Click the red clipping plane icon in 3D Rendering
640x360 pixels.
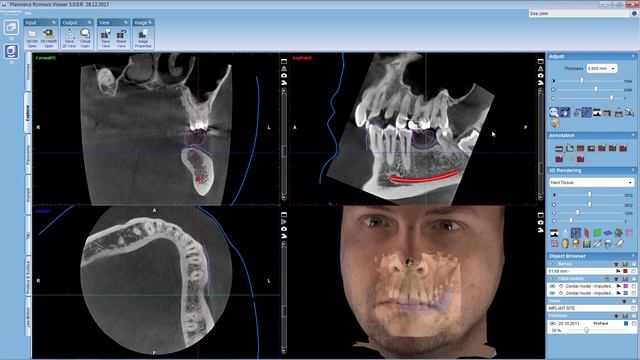(x=587, y=233)
